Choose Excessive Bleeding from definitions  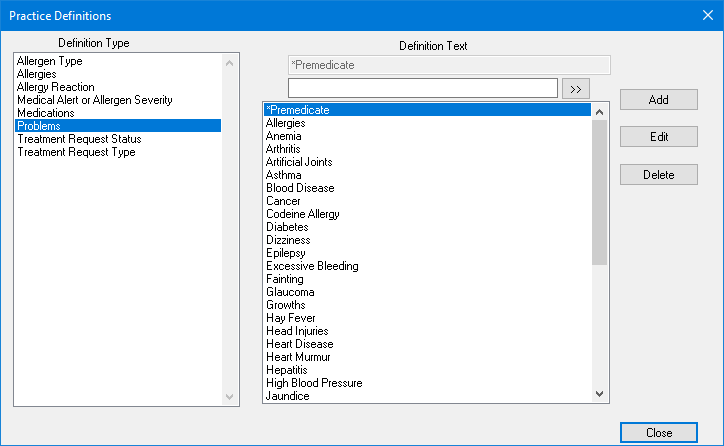pyautogui.click(x=312, y=266)
